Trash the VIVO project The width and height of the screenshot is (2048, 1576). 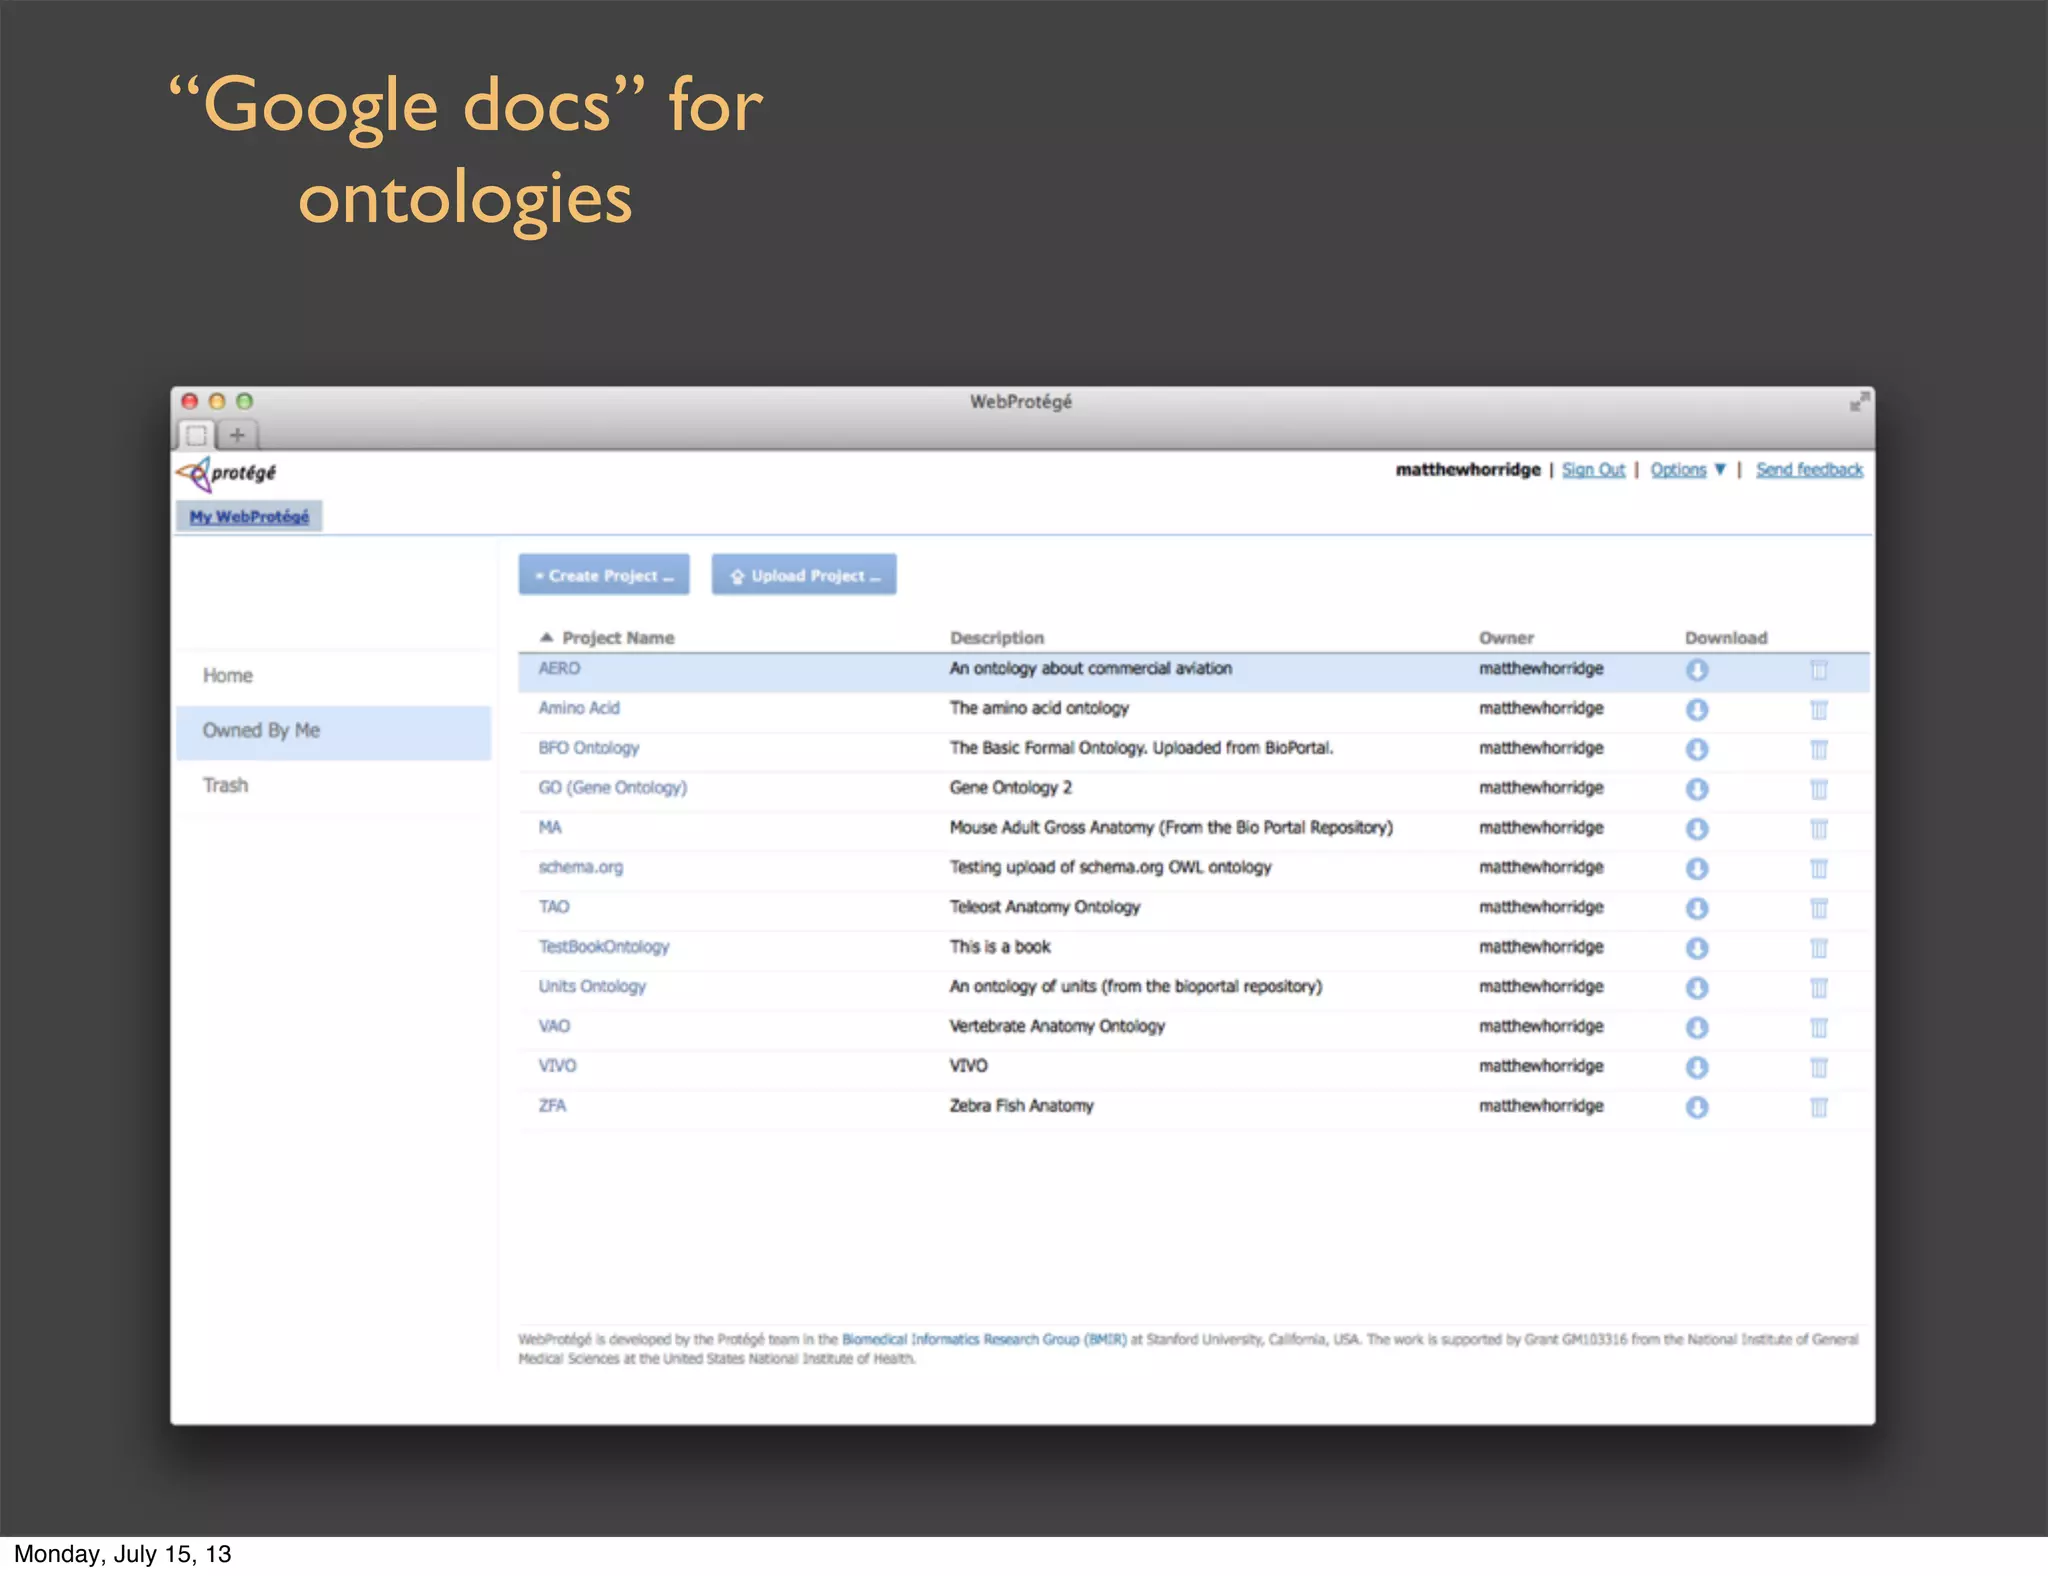[x=1819, y=1067]
